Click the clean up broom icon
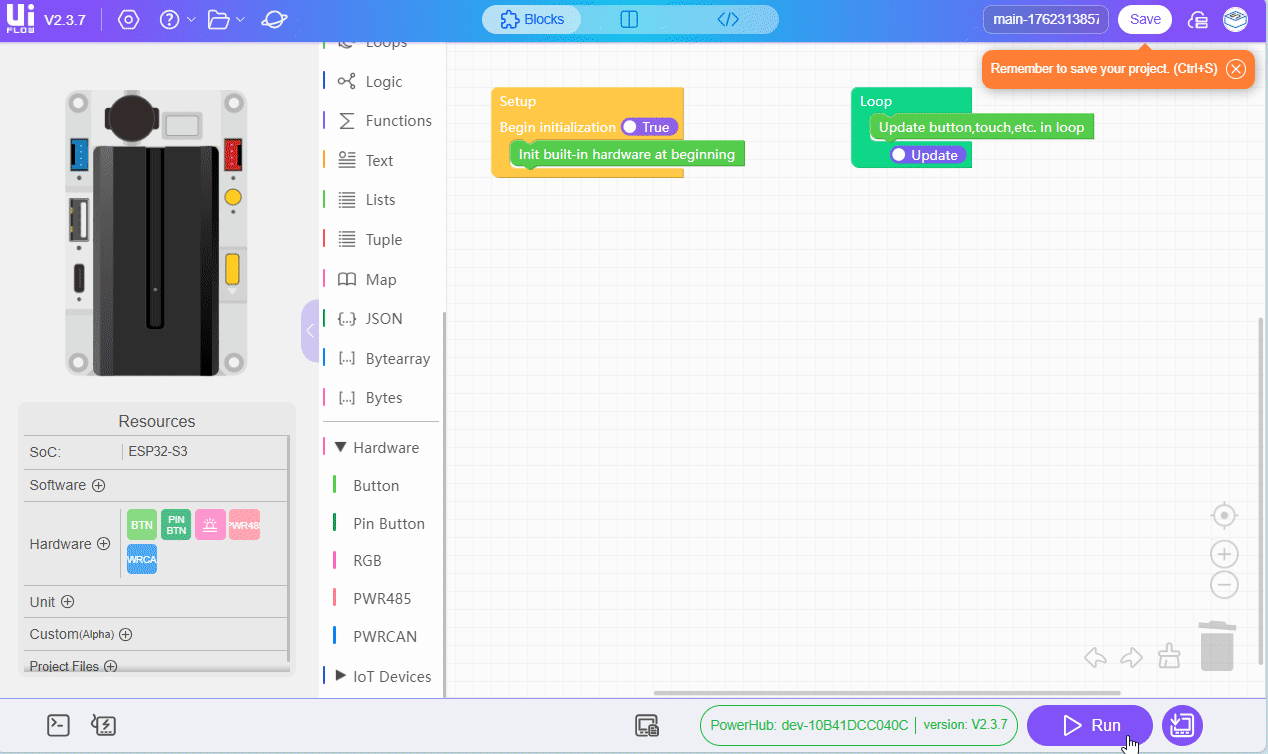 pyautogui.click(x=1169, y=656)
